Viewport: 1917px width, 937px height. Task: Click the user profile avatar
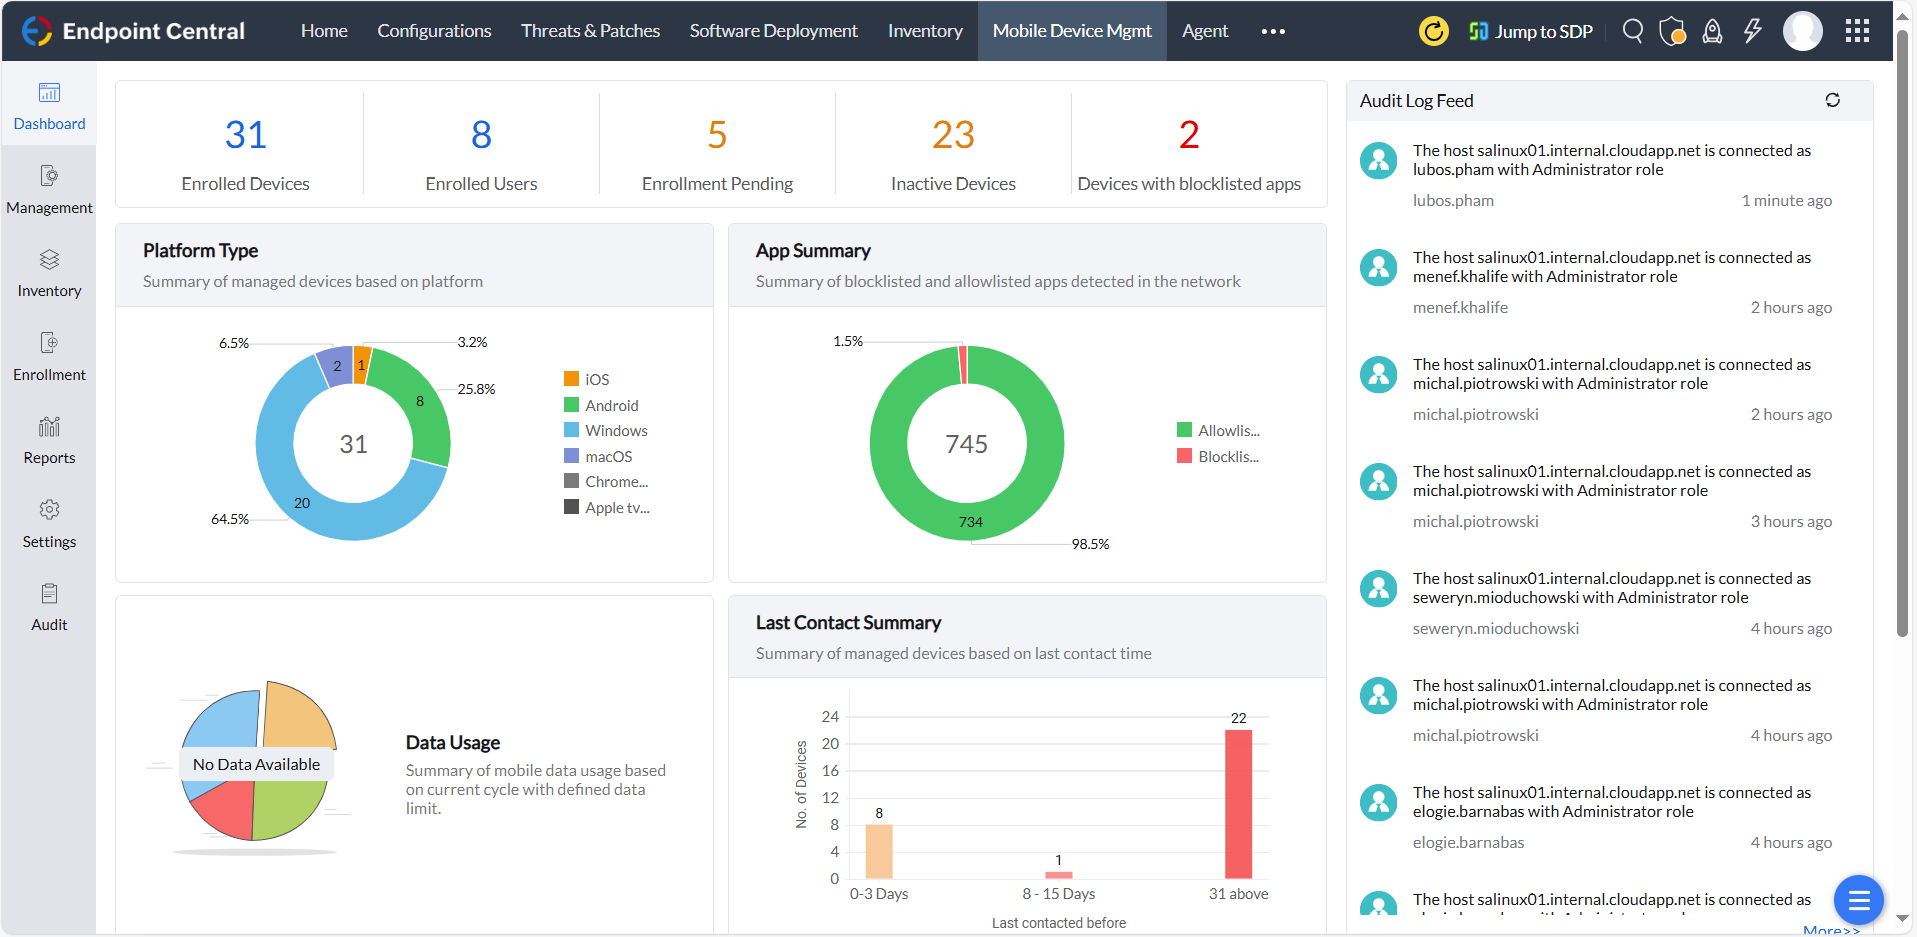[x=1802, y=31]
